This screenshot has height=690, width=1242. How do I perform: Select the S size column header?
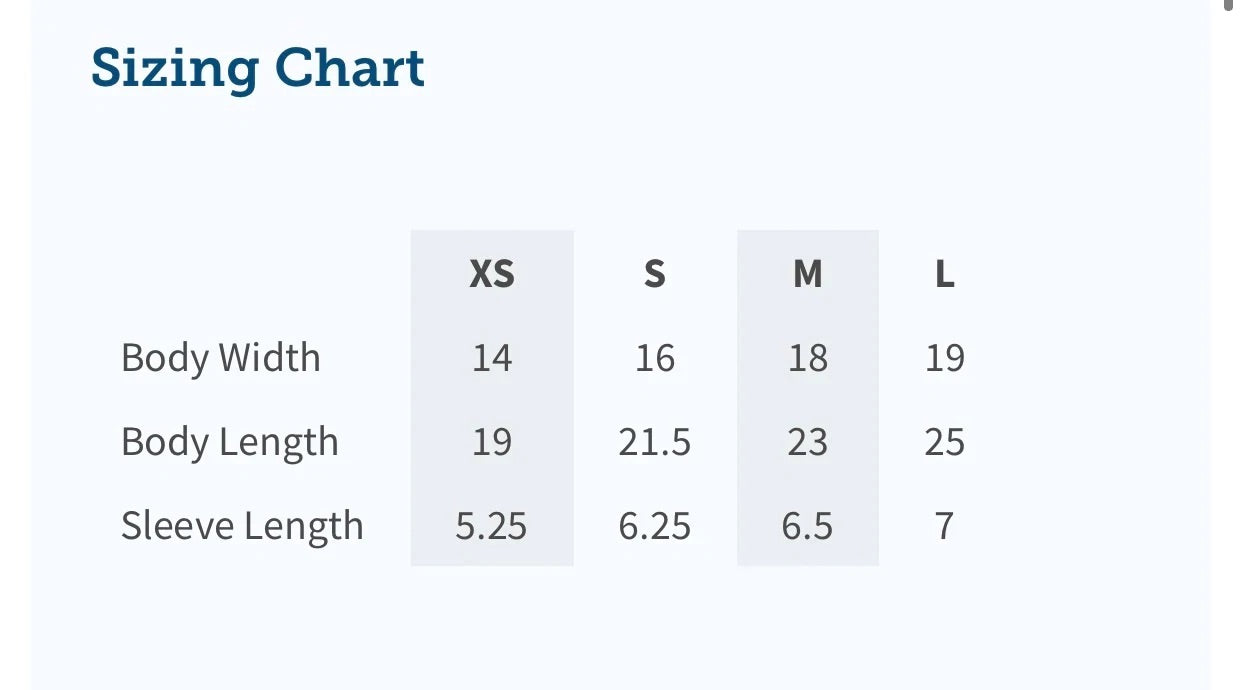[655, 273]
